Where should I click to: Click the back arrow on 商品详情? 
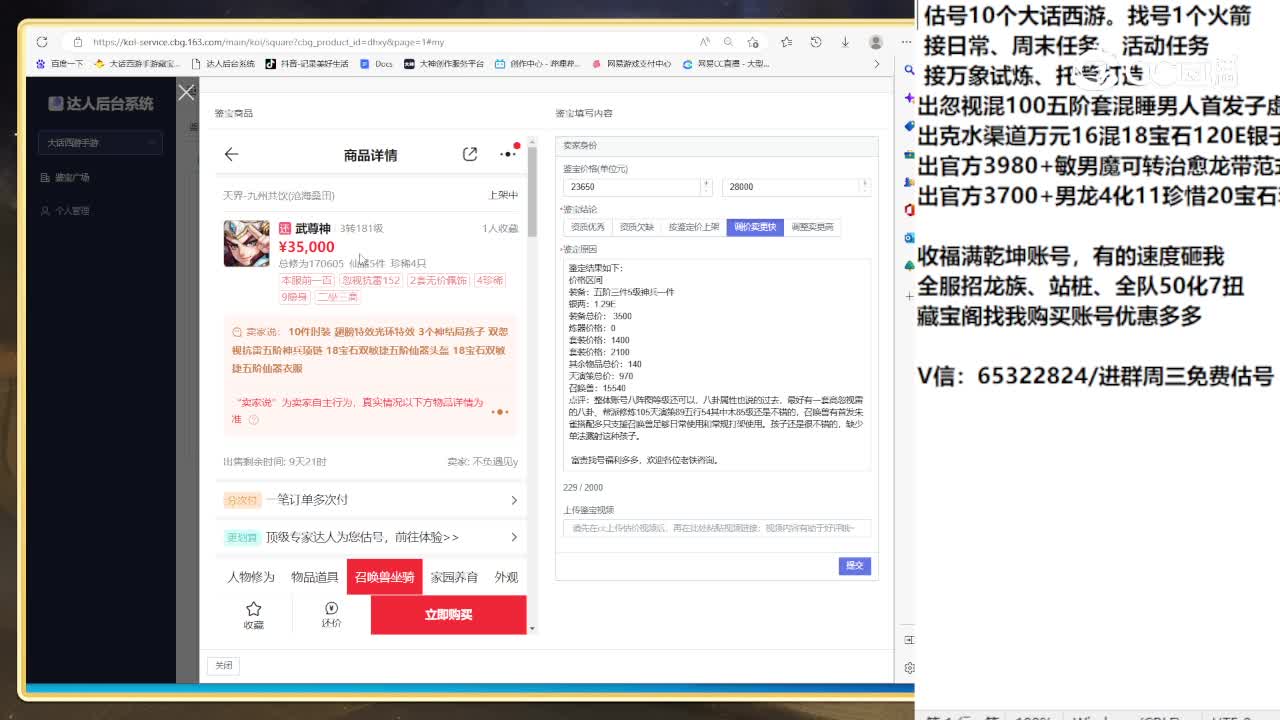click(x=231, y=154)
